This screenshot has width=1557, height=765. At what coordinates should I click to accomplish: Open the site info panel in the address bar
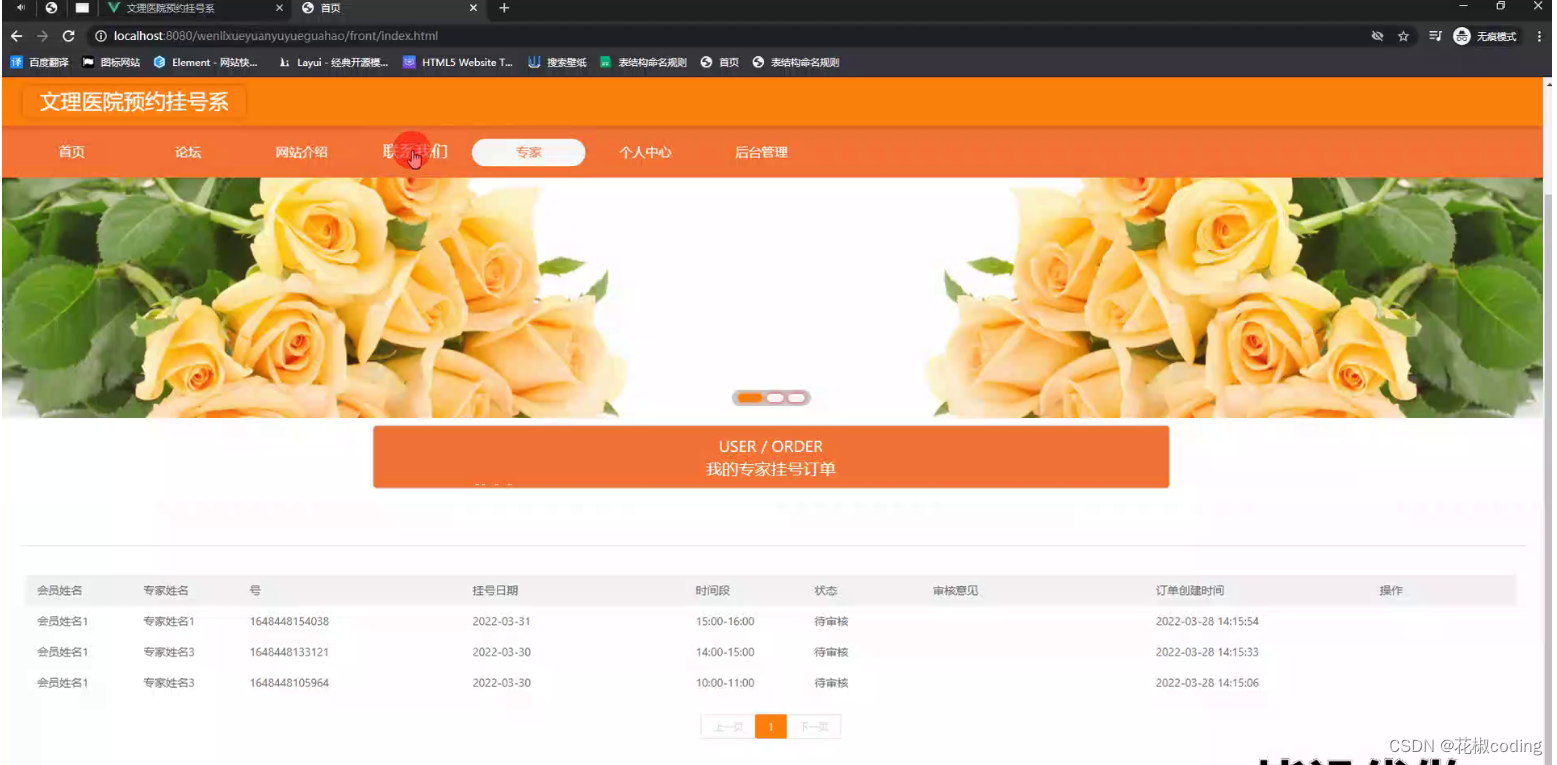(x=100, y=35)
